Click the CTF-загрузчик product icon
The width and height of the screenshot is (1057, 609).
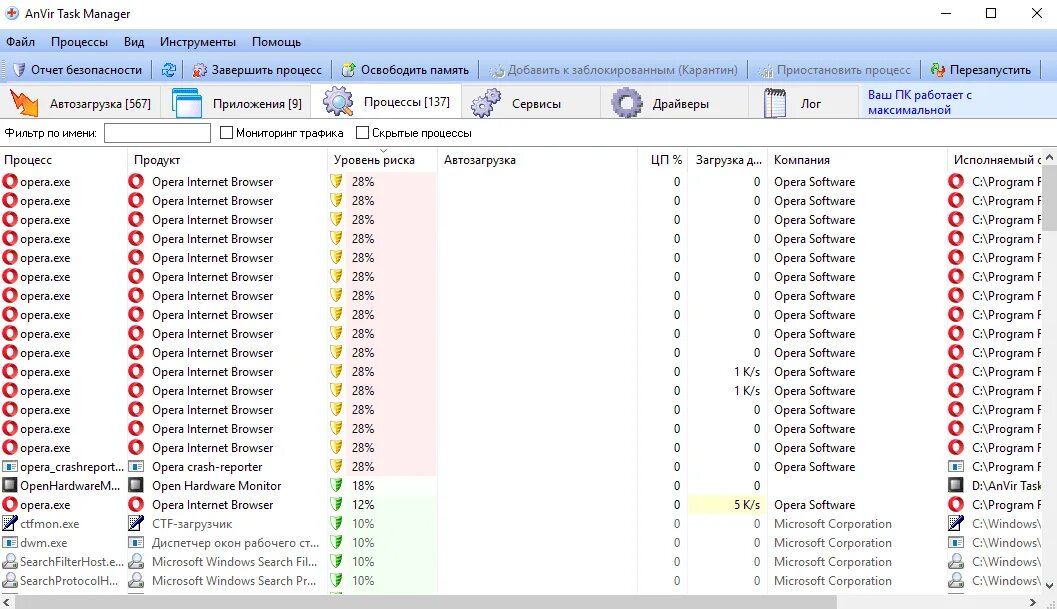136,523
